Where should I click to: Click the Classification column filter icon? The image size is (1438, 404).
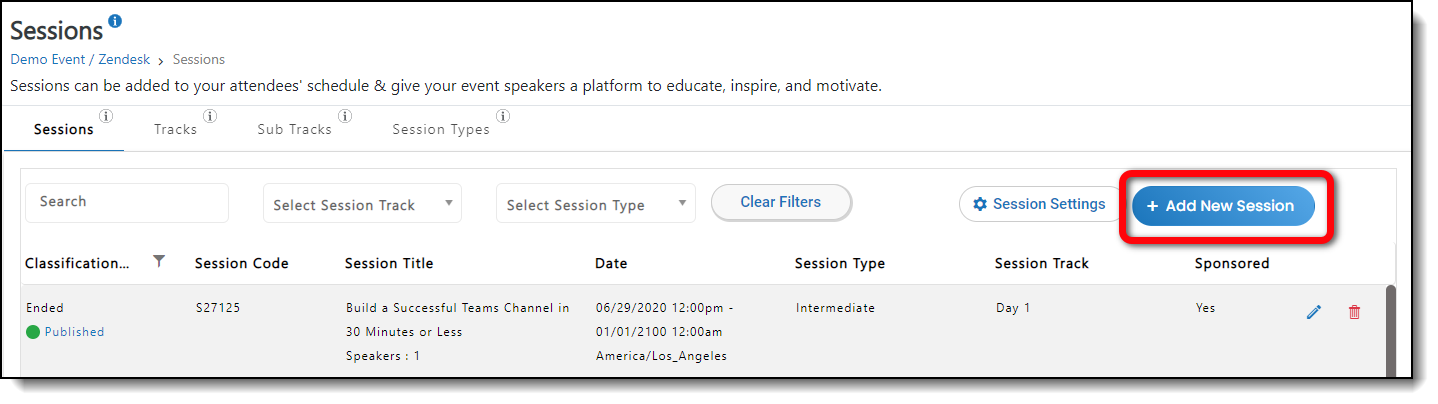coord(158,261)
